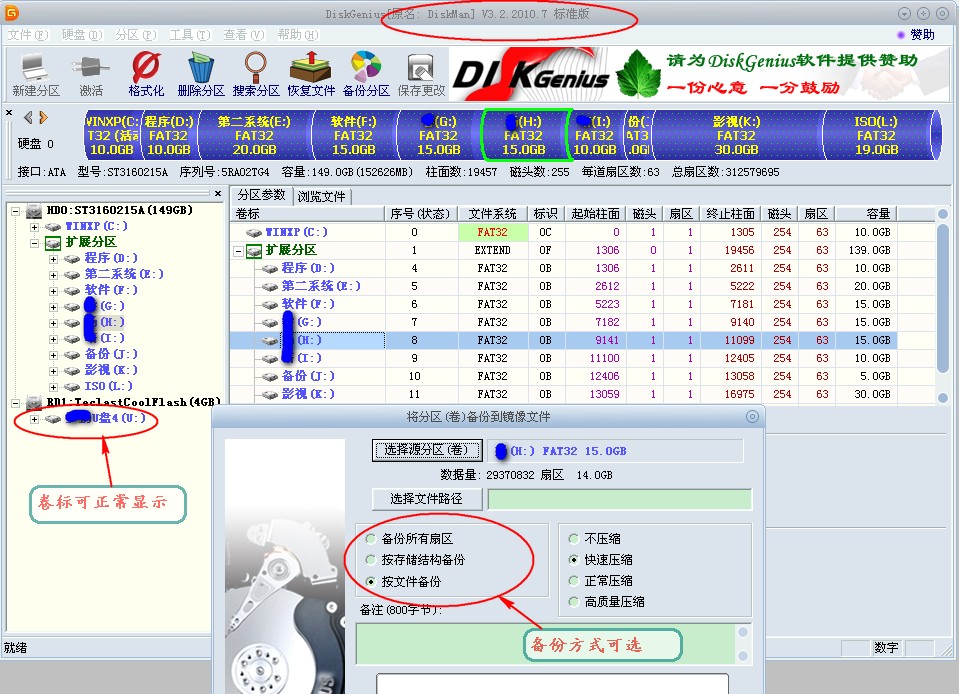Select 正常压缩 compression option
This screenshot has width=959, height=694.
(x=573, y=581)
